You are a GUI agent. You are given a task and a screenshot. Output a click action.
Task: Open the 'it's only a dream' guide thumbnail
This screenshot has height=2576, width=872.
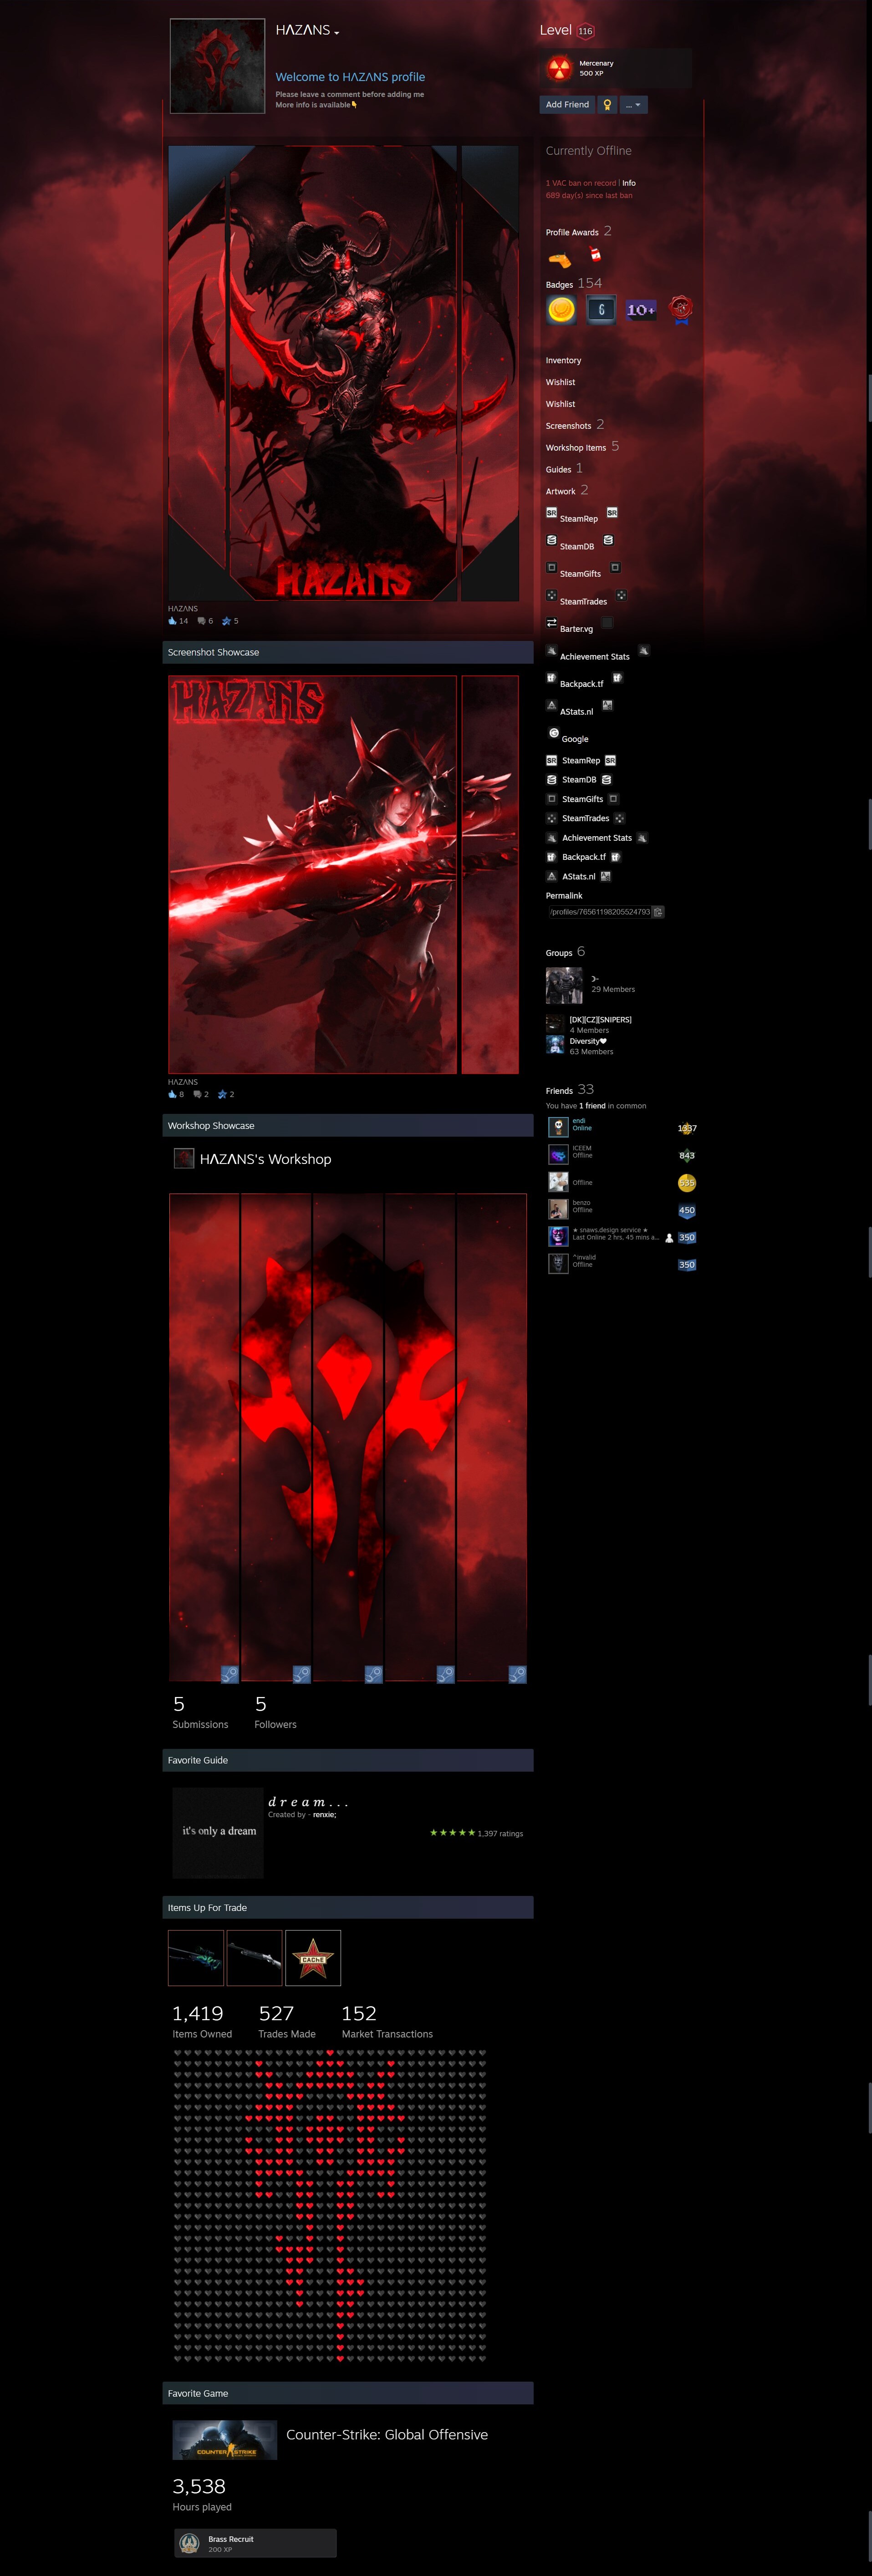tap(218, 1832)
